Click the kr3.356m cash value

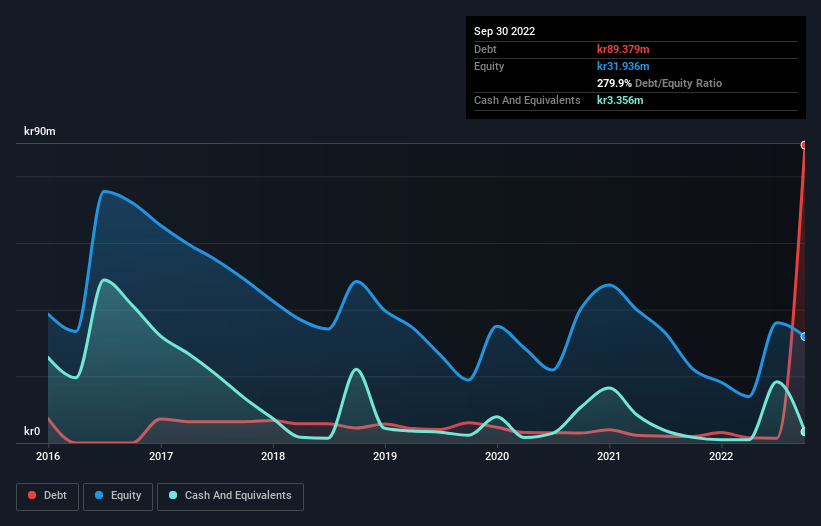tap(620, 100)
